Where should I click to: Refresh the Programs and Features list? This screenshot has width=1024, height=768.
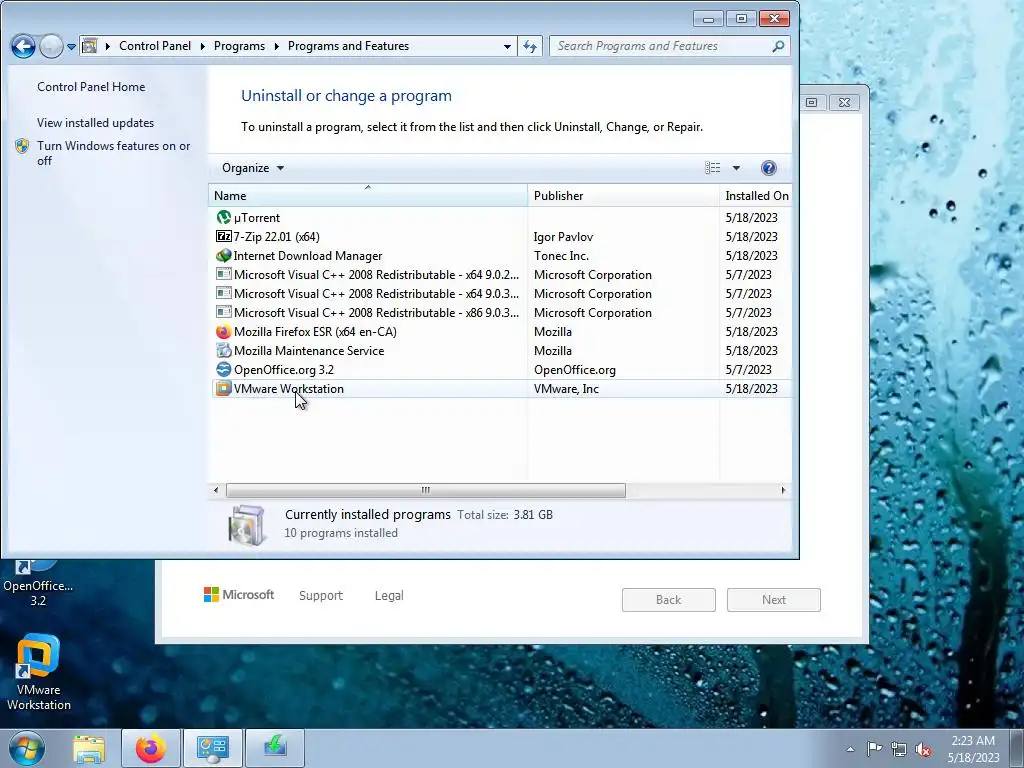click(530, 46)
